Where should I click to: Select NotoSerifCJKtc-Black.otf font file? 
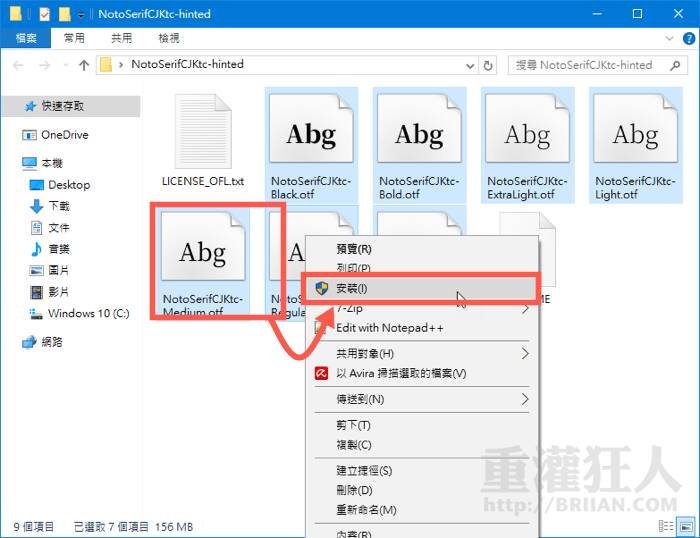coord(311,145)
